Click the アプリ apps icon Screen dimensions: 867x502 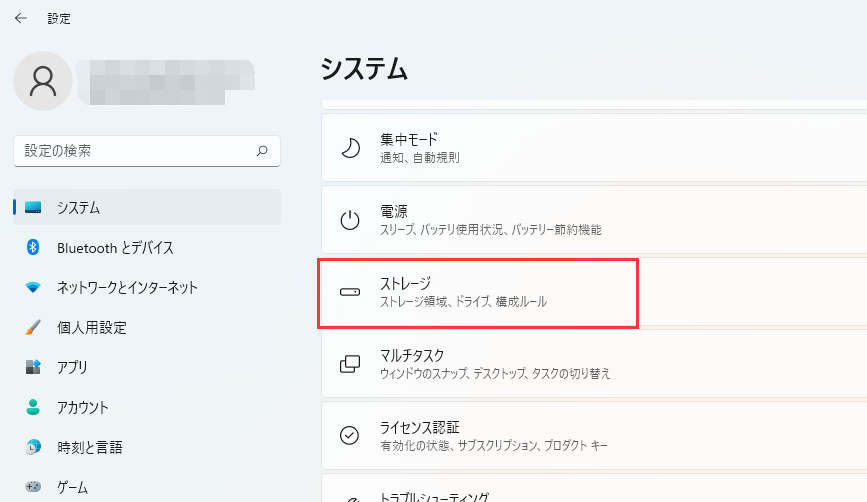[33, 367]
